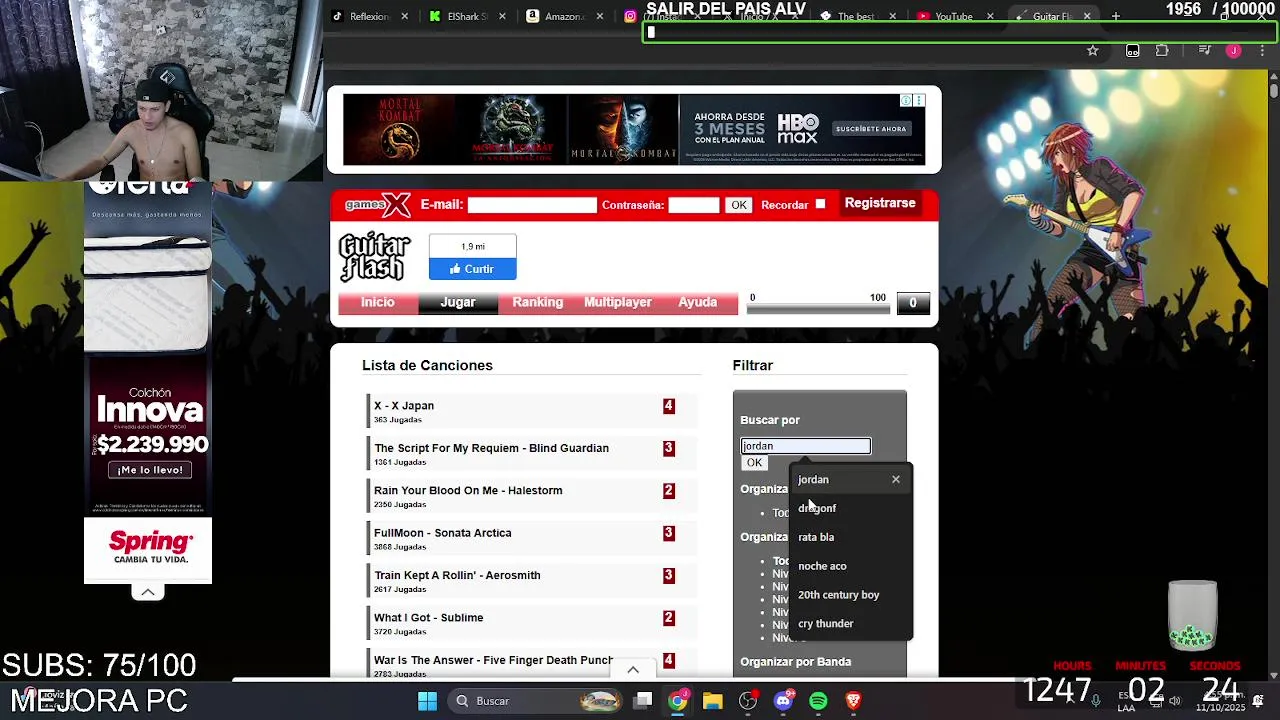Collapse the bottom ad chevron

(633, 670)
